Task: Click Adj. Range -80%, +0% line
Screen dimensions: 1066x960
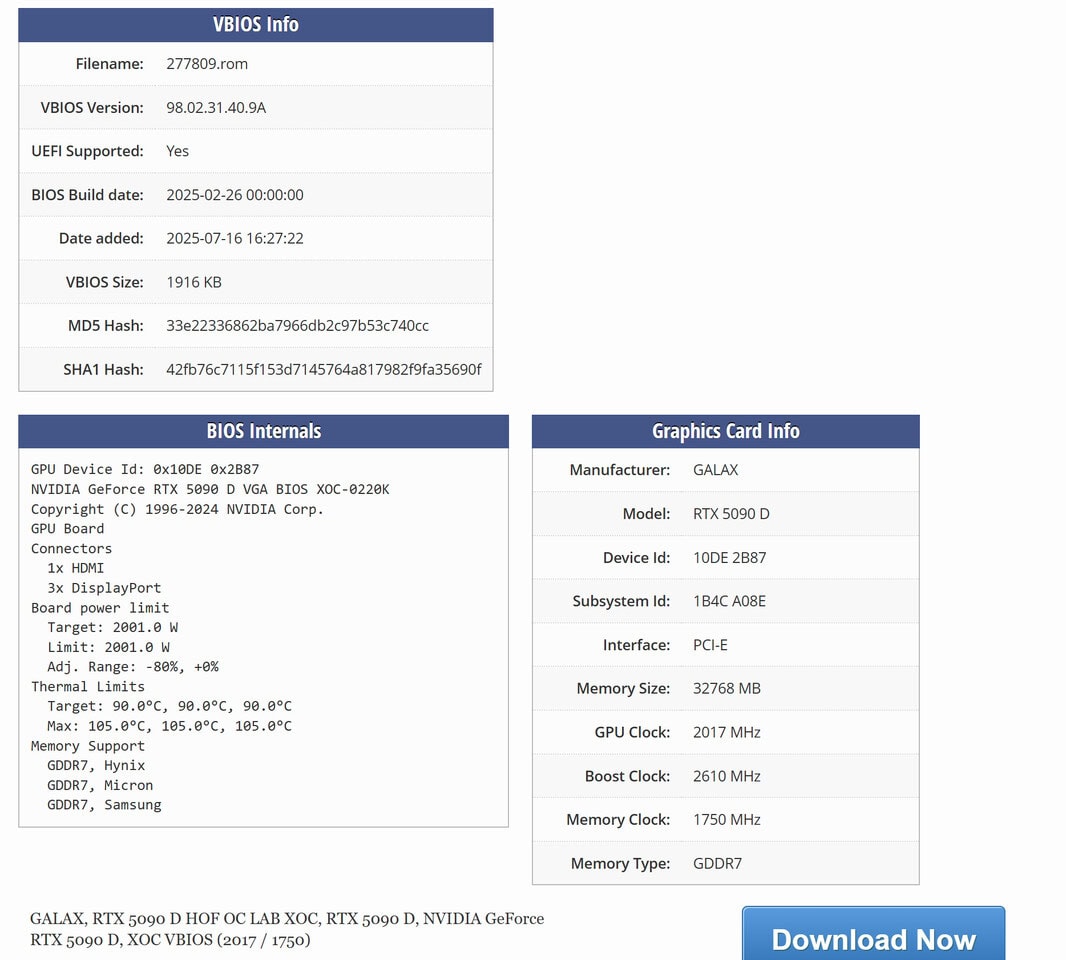Action: [x=133, y=666]
